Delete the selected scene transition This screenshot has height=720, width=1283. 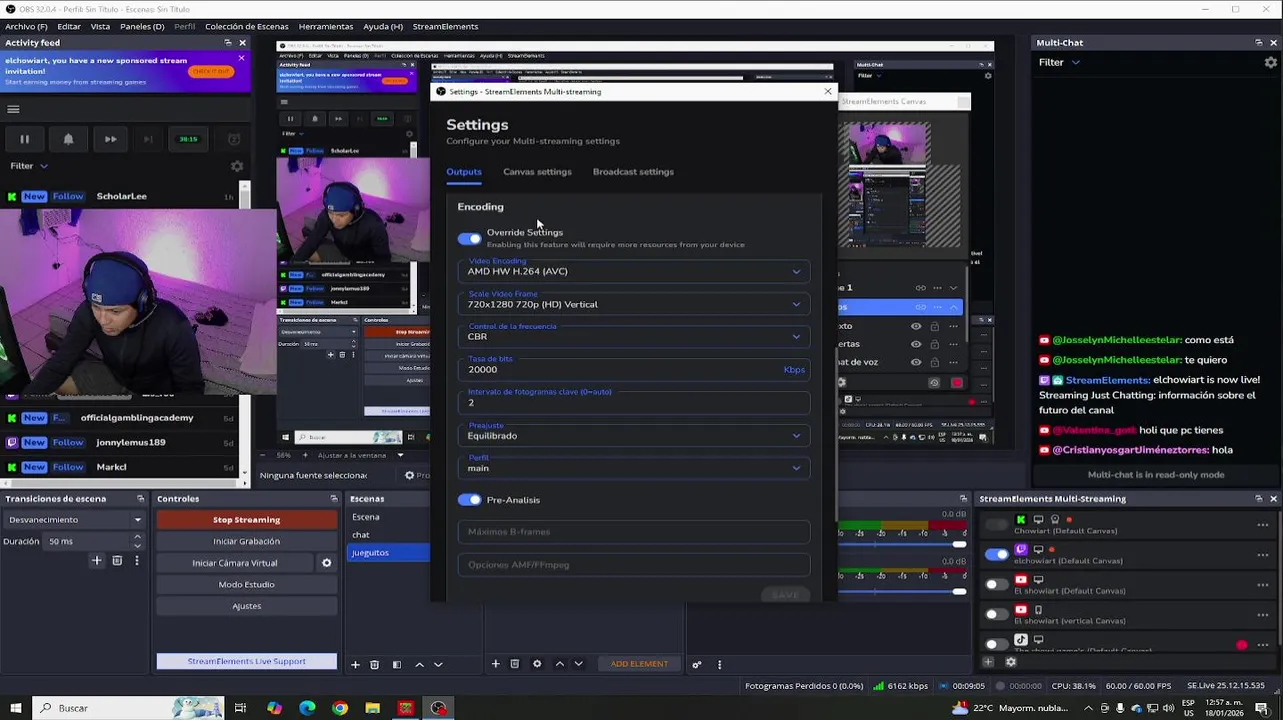tap(117, 561)
